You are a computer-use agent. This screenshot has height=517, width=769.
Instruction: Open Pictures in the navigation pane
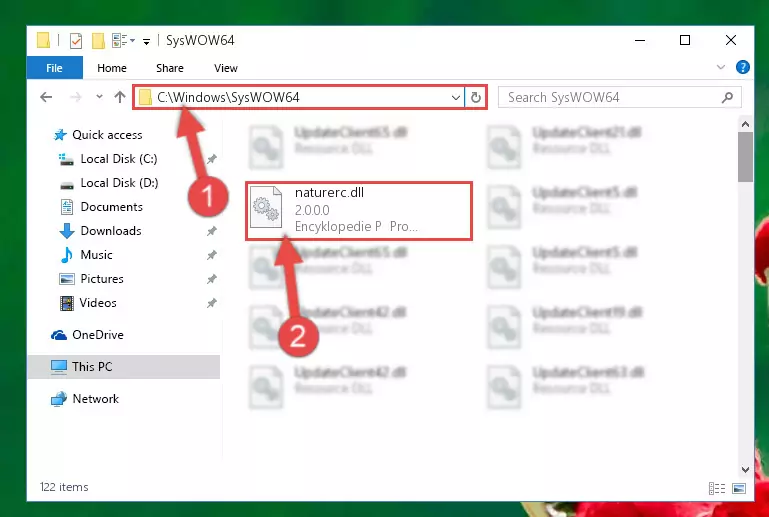point(102,279)
